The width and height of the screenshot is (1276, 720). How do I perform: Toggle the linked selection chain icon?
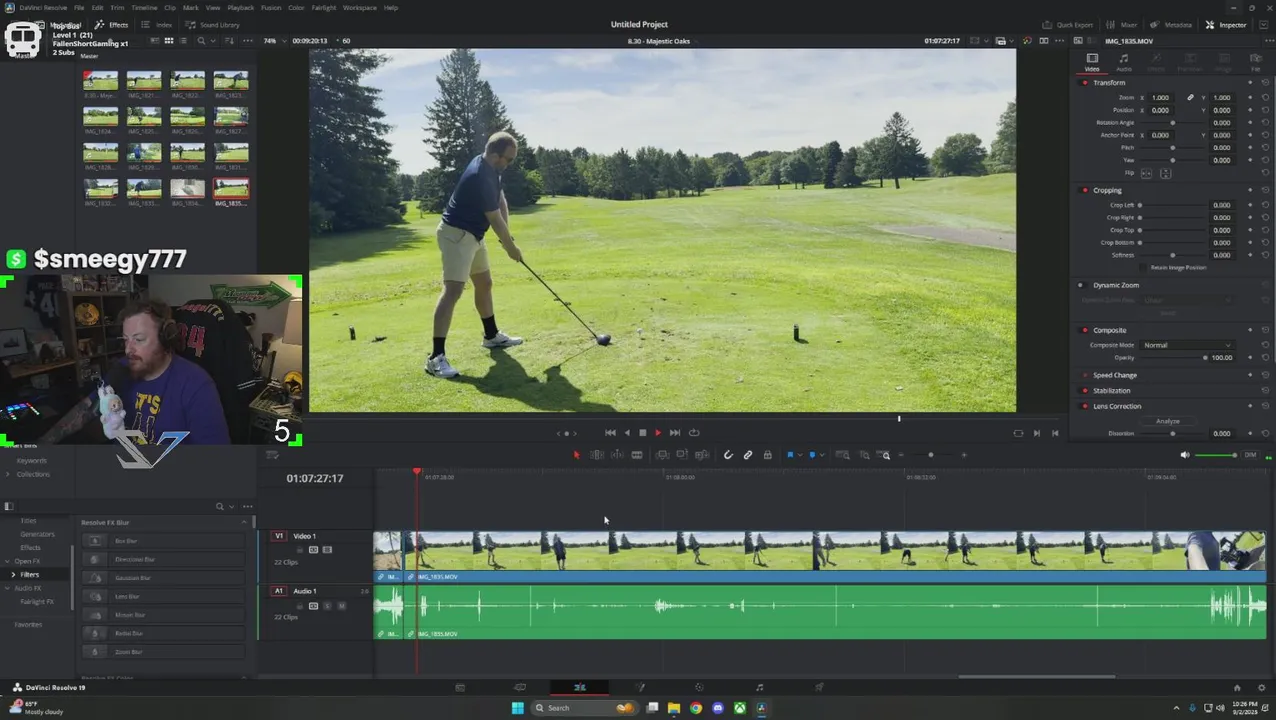pyautogui.click(x=747, y=455)
